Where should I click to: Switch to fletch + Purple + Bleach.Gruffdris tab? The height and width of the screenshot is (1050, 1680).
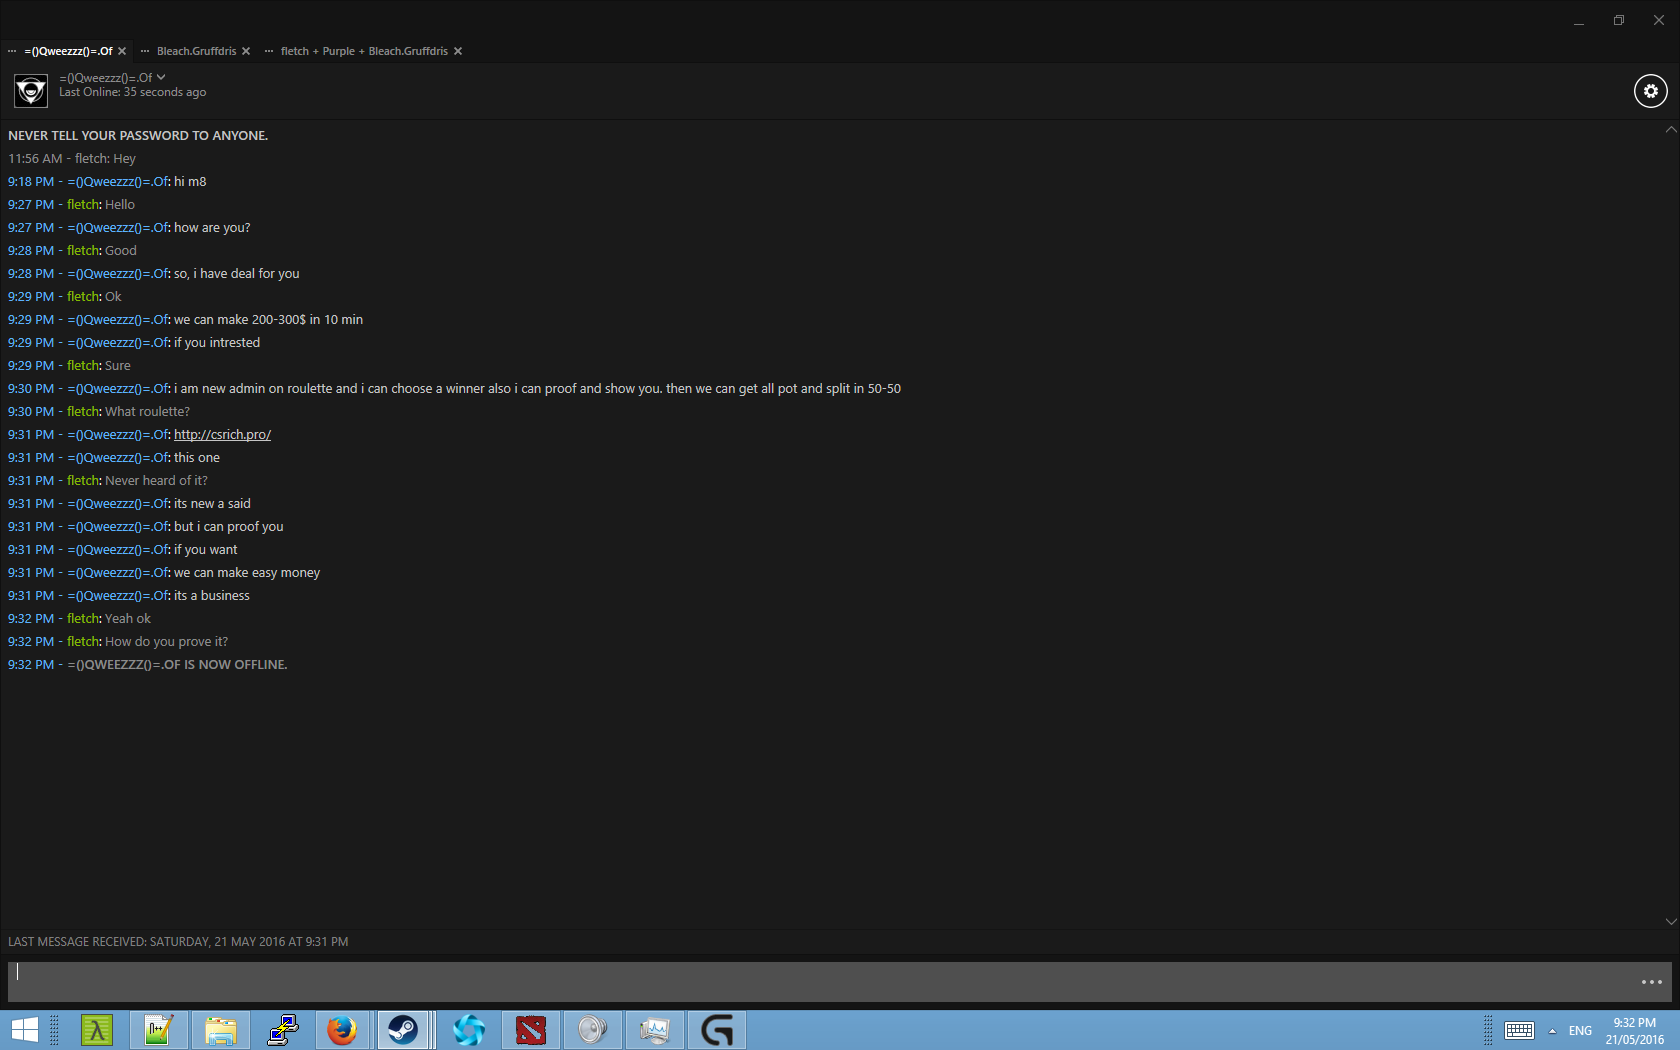pos(363,51)
